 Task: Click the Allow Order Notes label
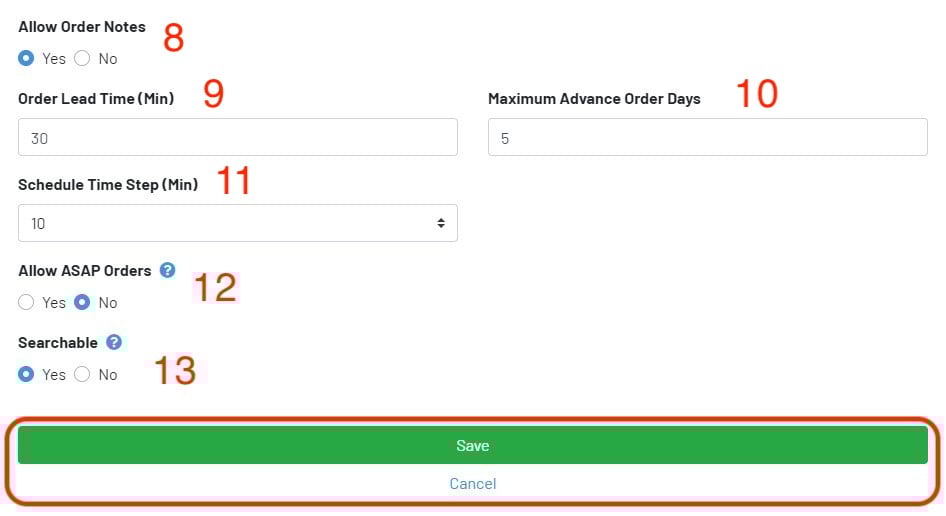click(82, 27)
